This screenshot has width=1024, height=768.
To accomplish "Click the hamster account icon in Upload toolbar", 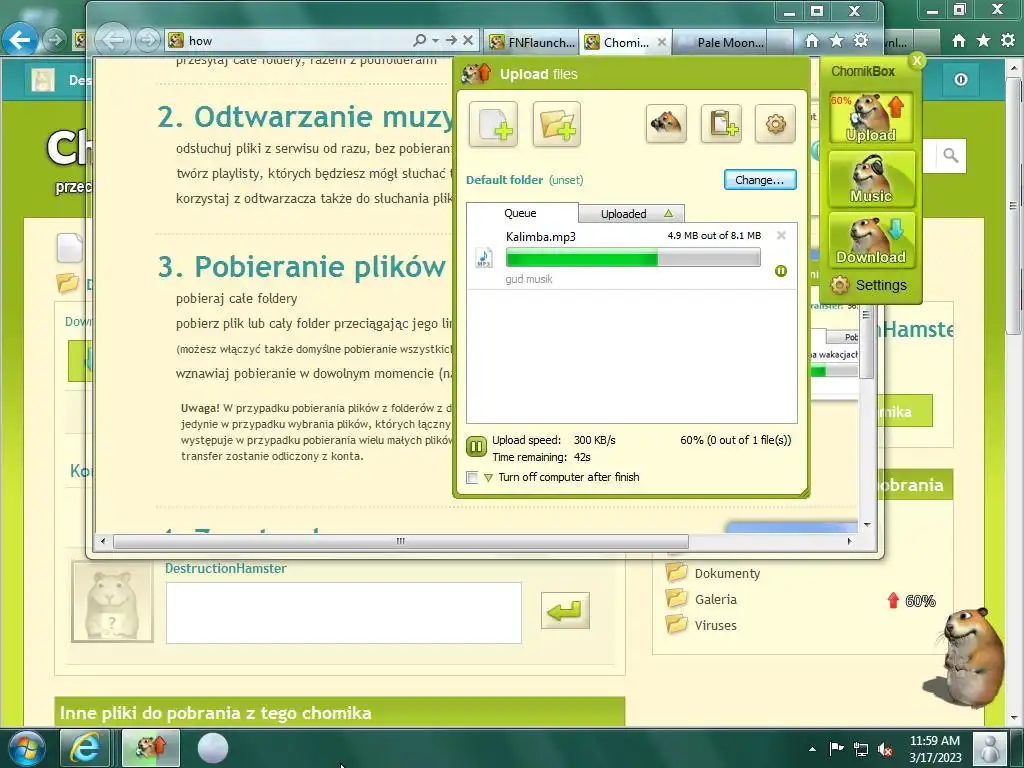I will coord(665,123).
